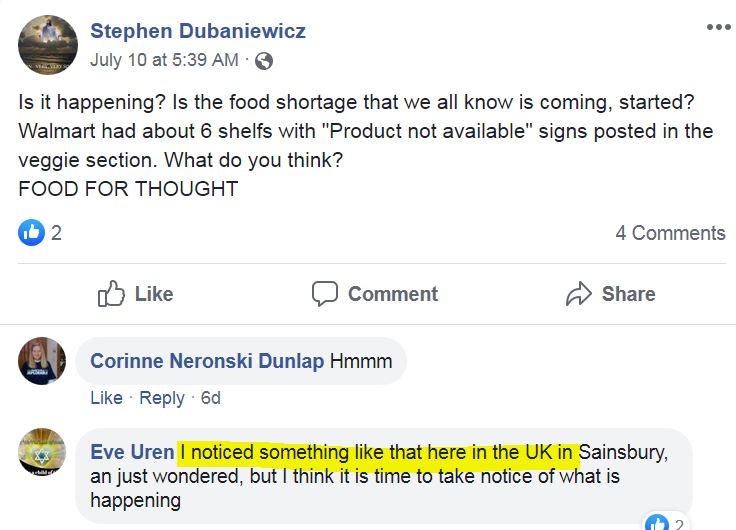Image resolution: width=736 pixels, height=530 pixels.
Task: Open Eve Uren's name link
Action: pos(132,452)
